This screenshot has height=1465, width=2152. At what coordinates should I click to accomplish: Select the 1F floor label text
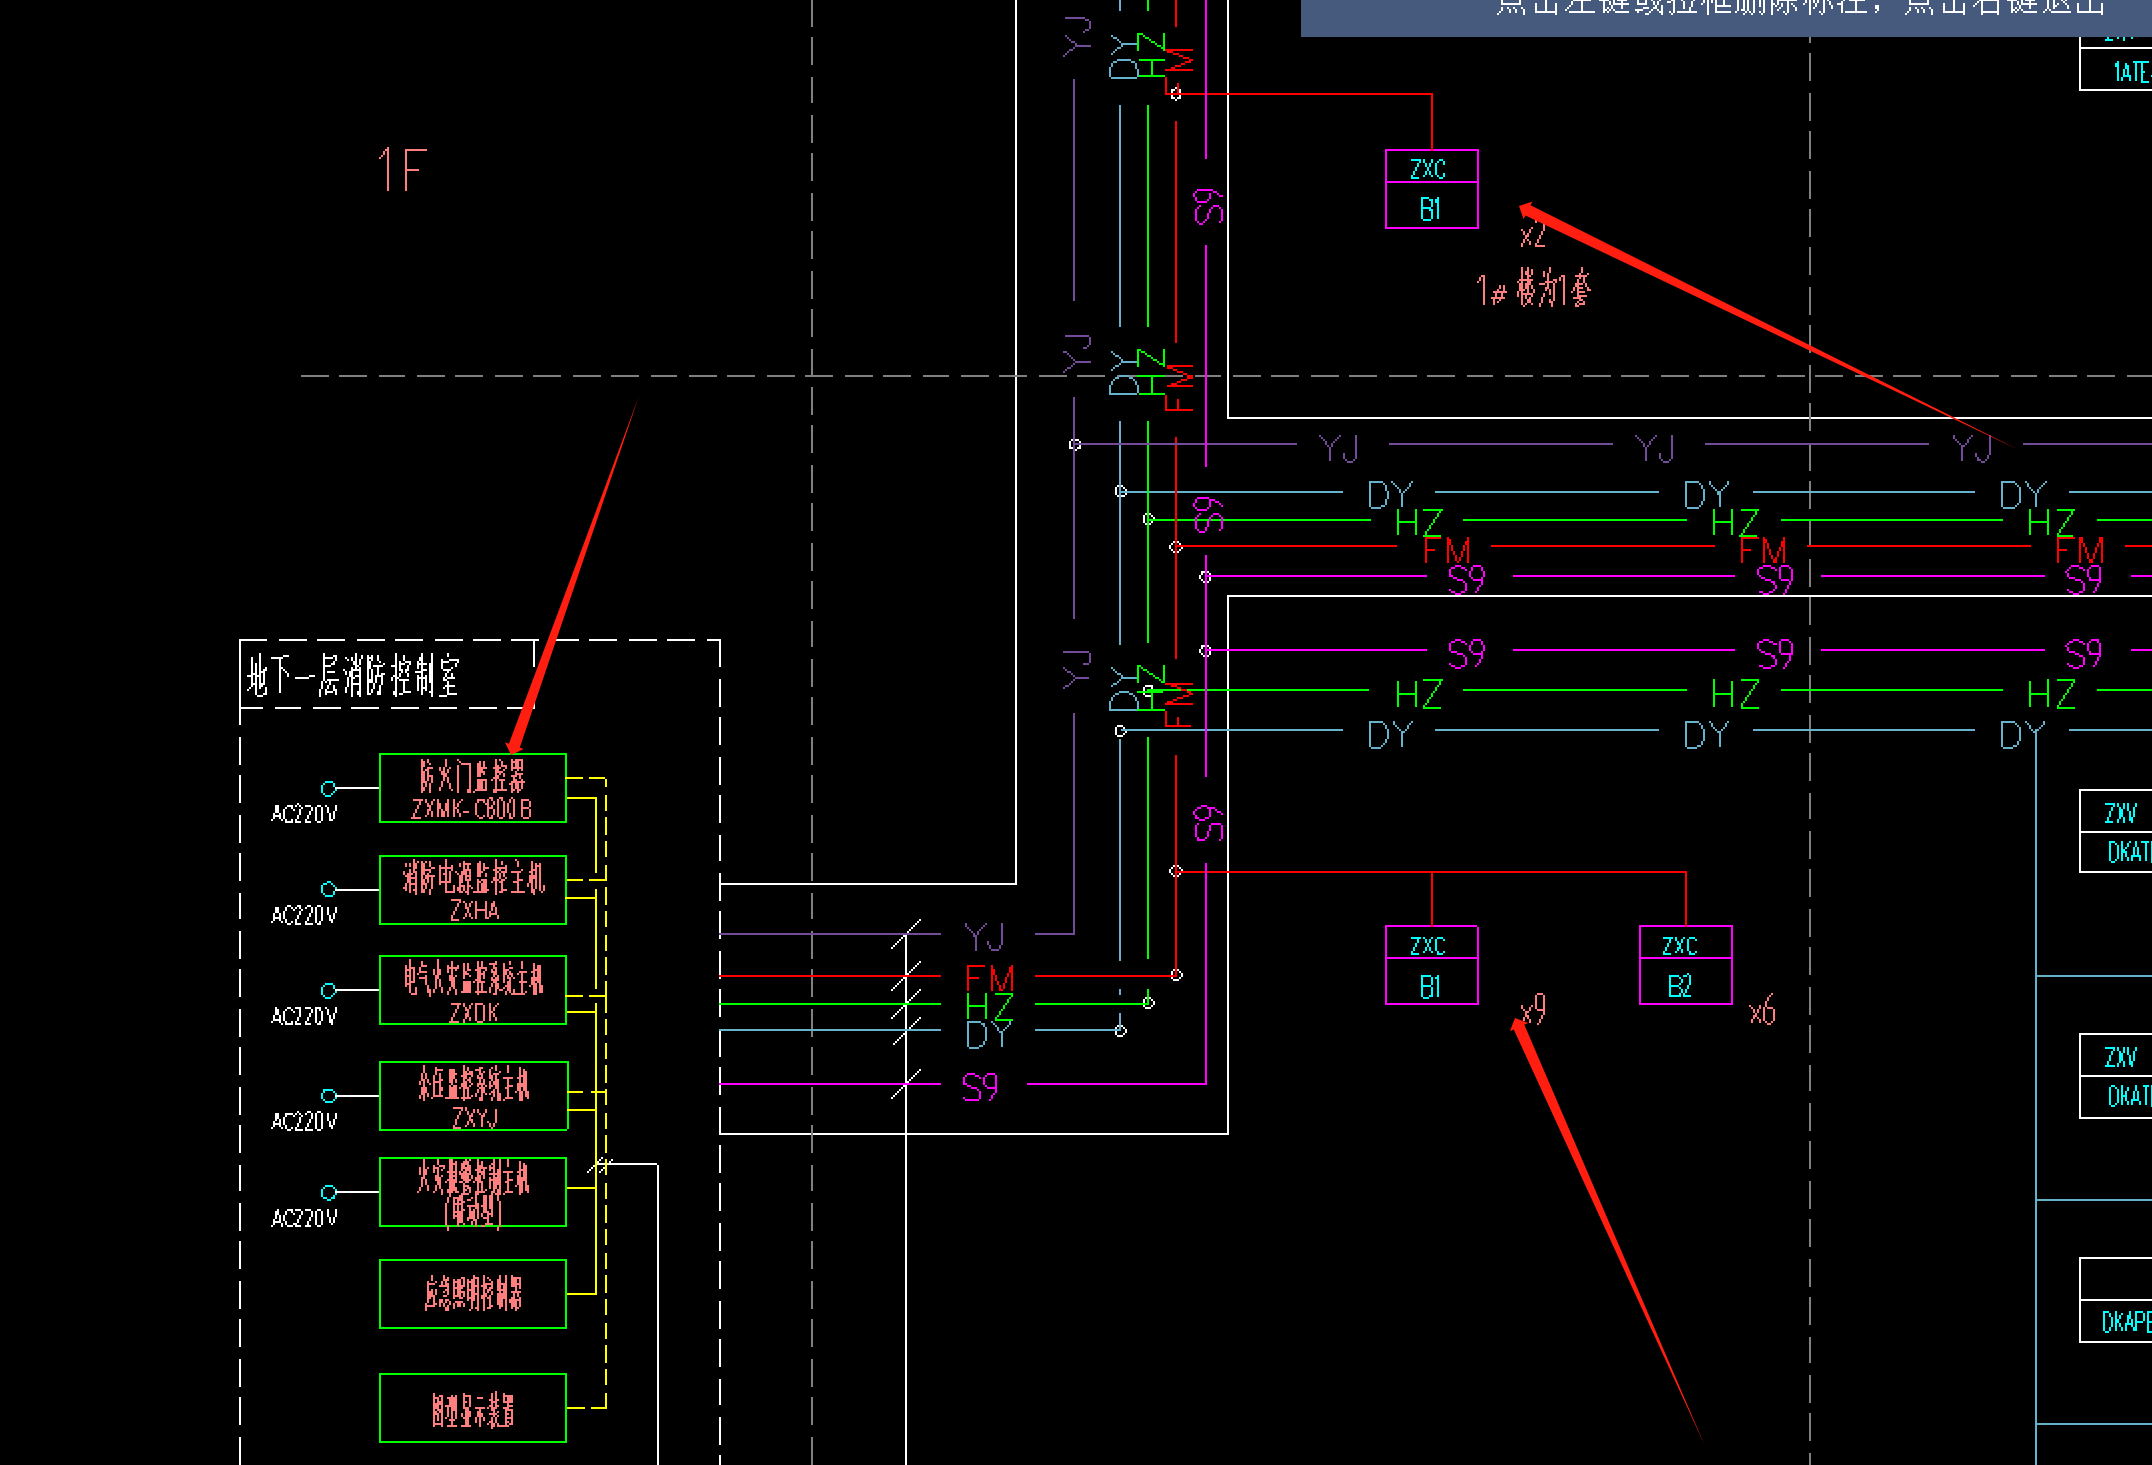point(402,170)
